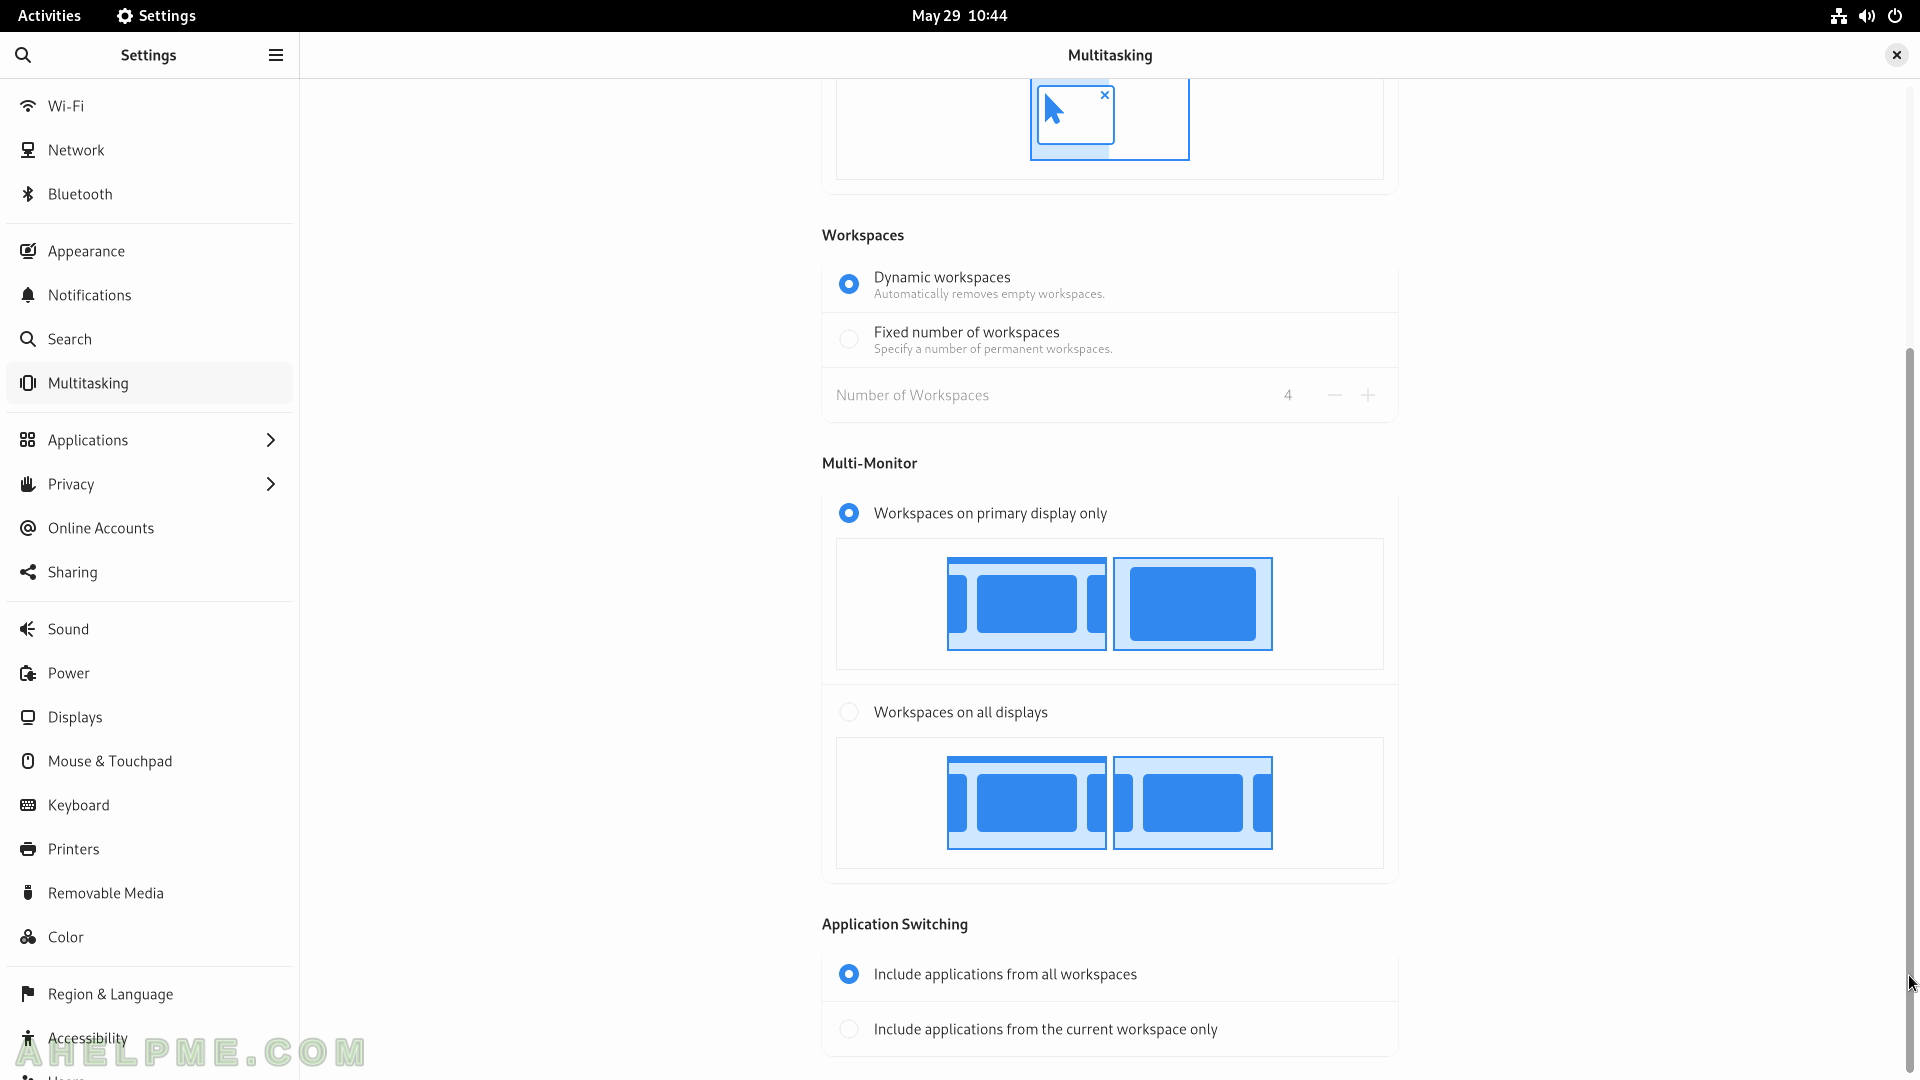
Task: Go to Wi-Fi settings panel
Action: click(150, 106)
